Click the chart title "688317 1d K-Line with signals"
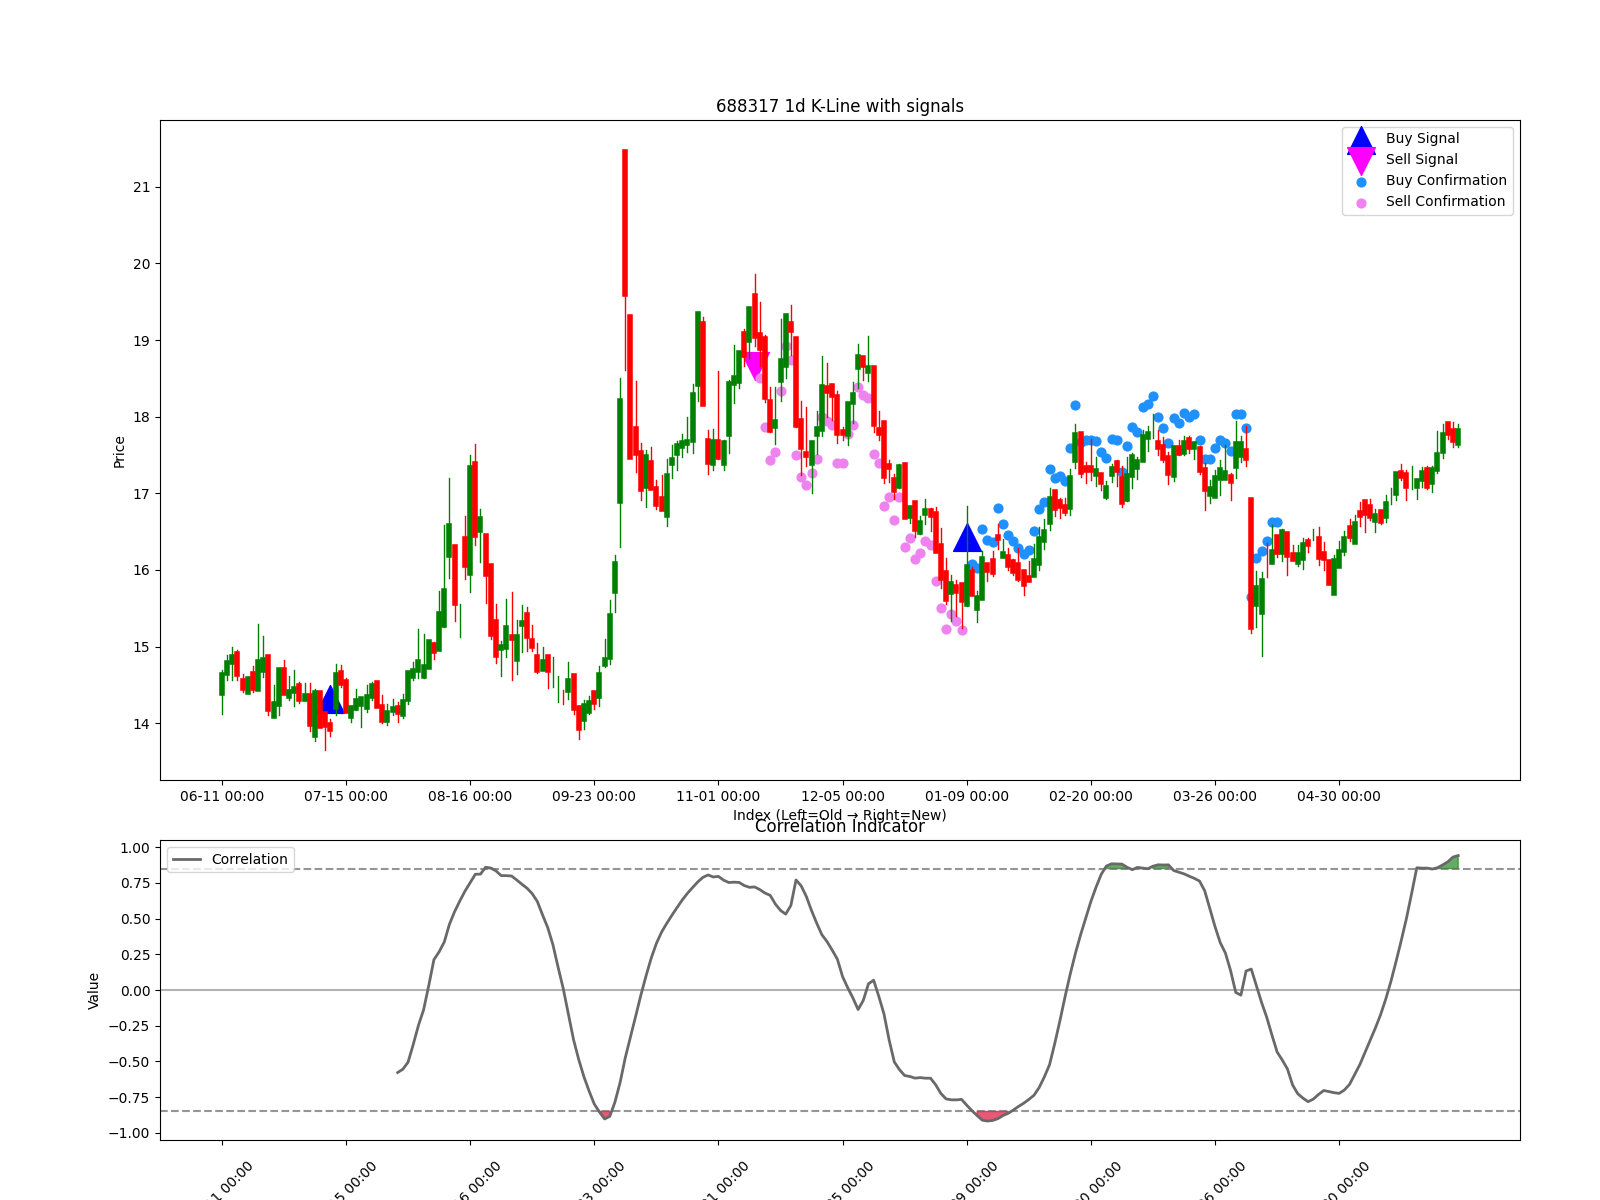 click(840, 106)
